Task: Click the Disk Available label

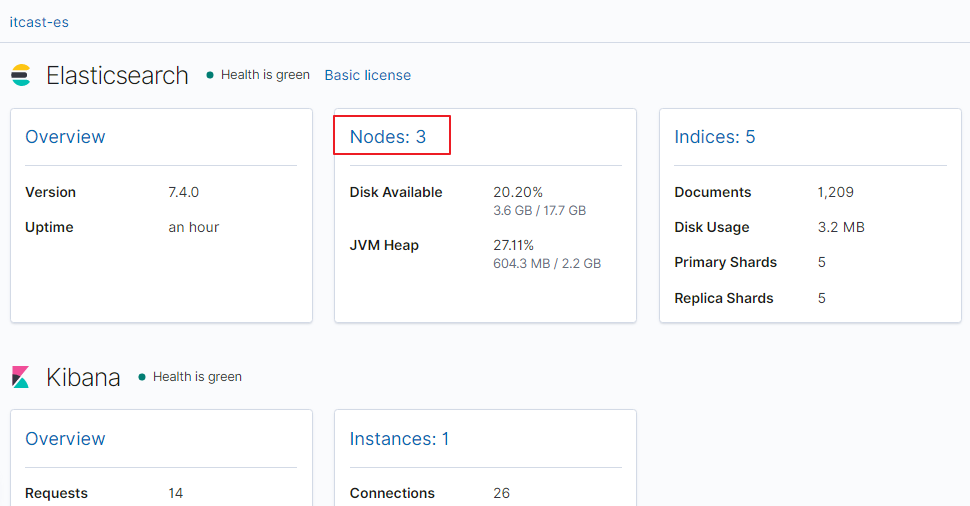Action: tap(396, 192)
